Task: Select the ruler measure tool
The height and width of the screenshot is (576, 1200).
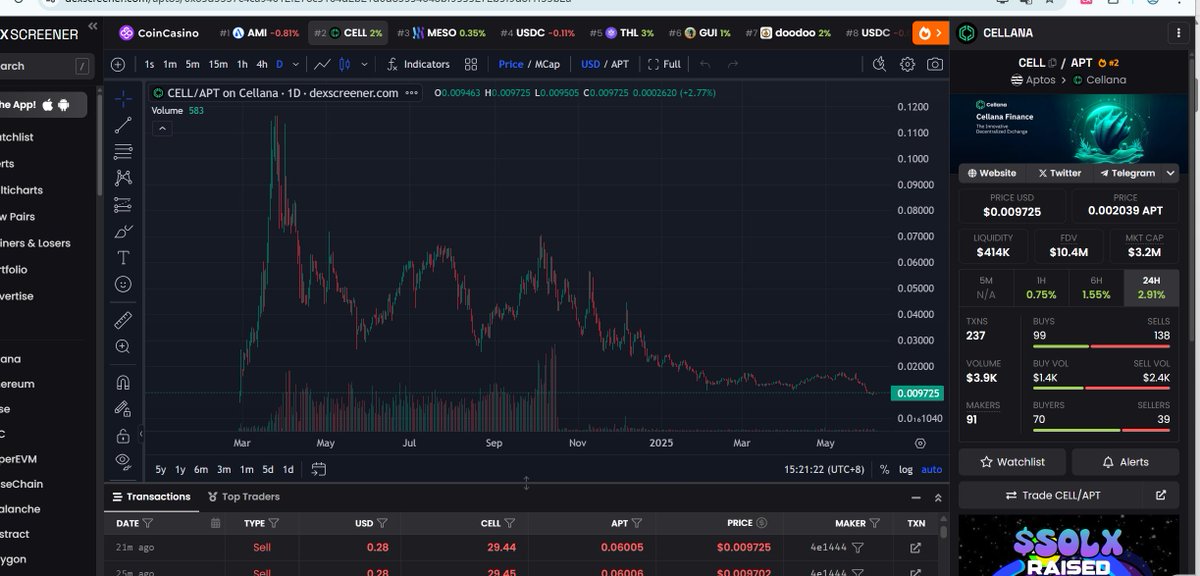Action: coord(123,320)
